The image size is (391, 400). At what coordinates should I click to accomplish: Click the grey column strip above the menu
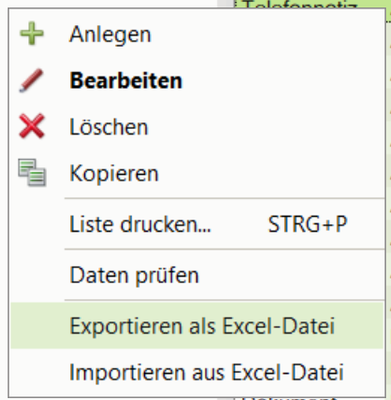pos(226,4)
